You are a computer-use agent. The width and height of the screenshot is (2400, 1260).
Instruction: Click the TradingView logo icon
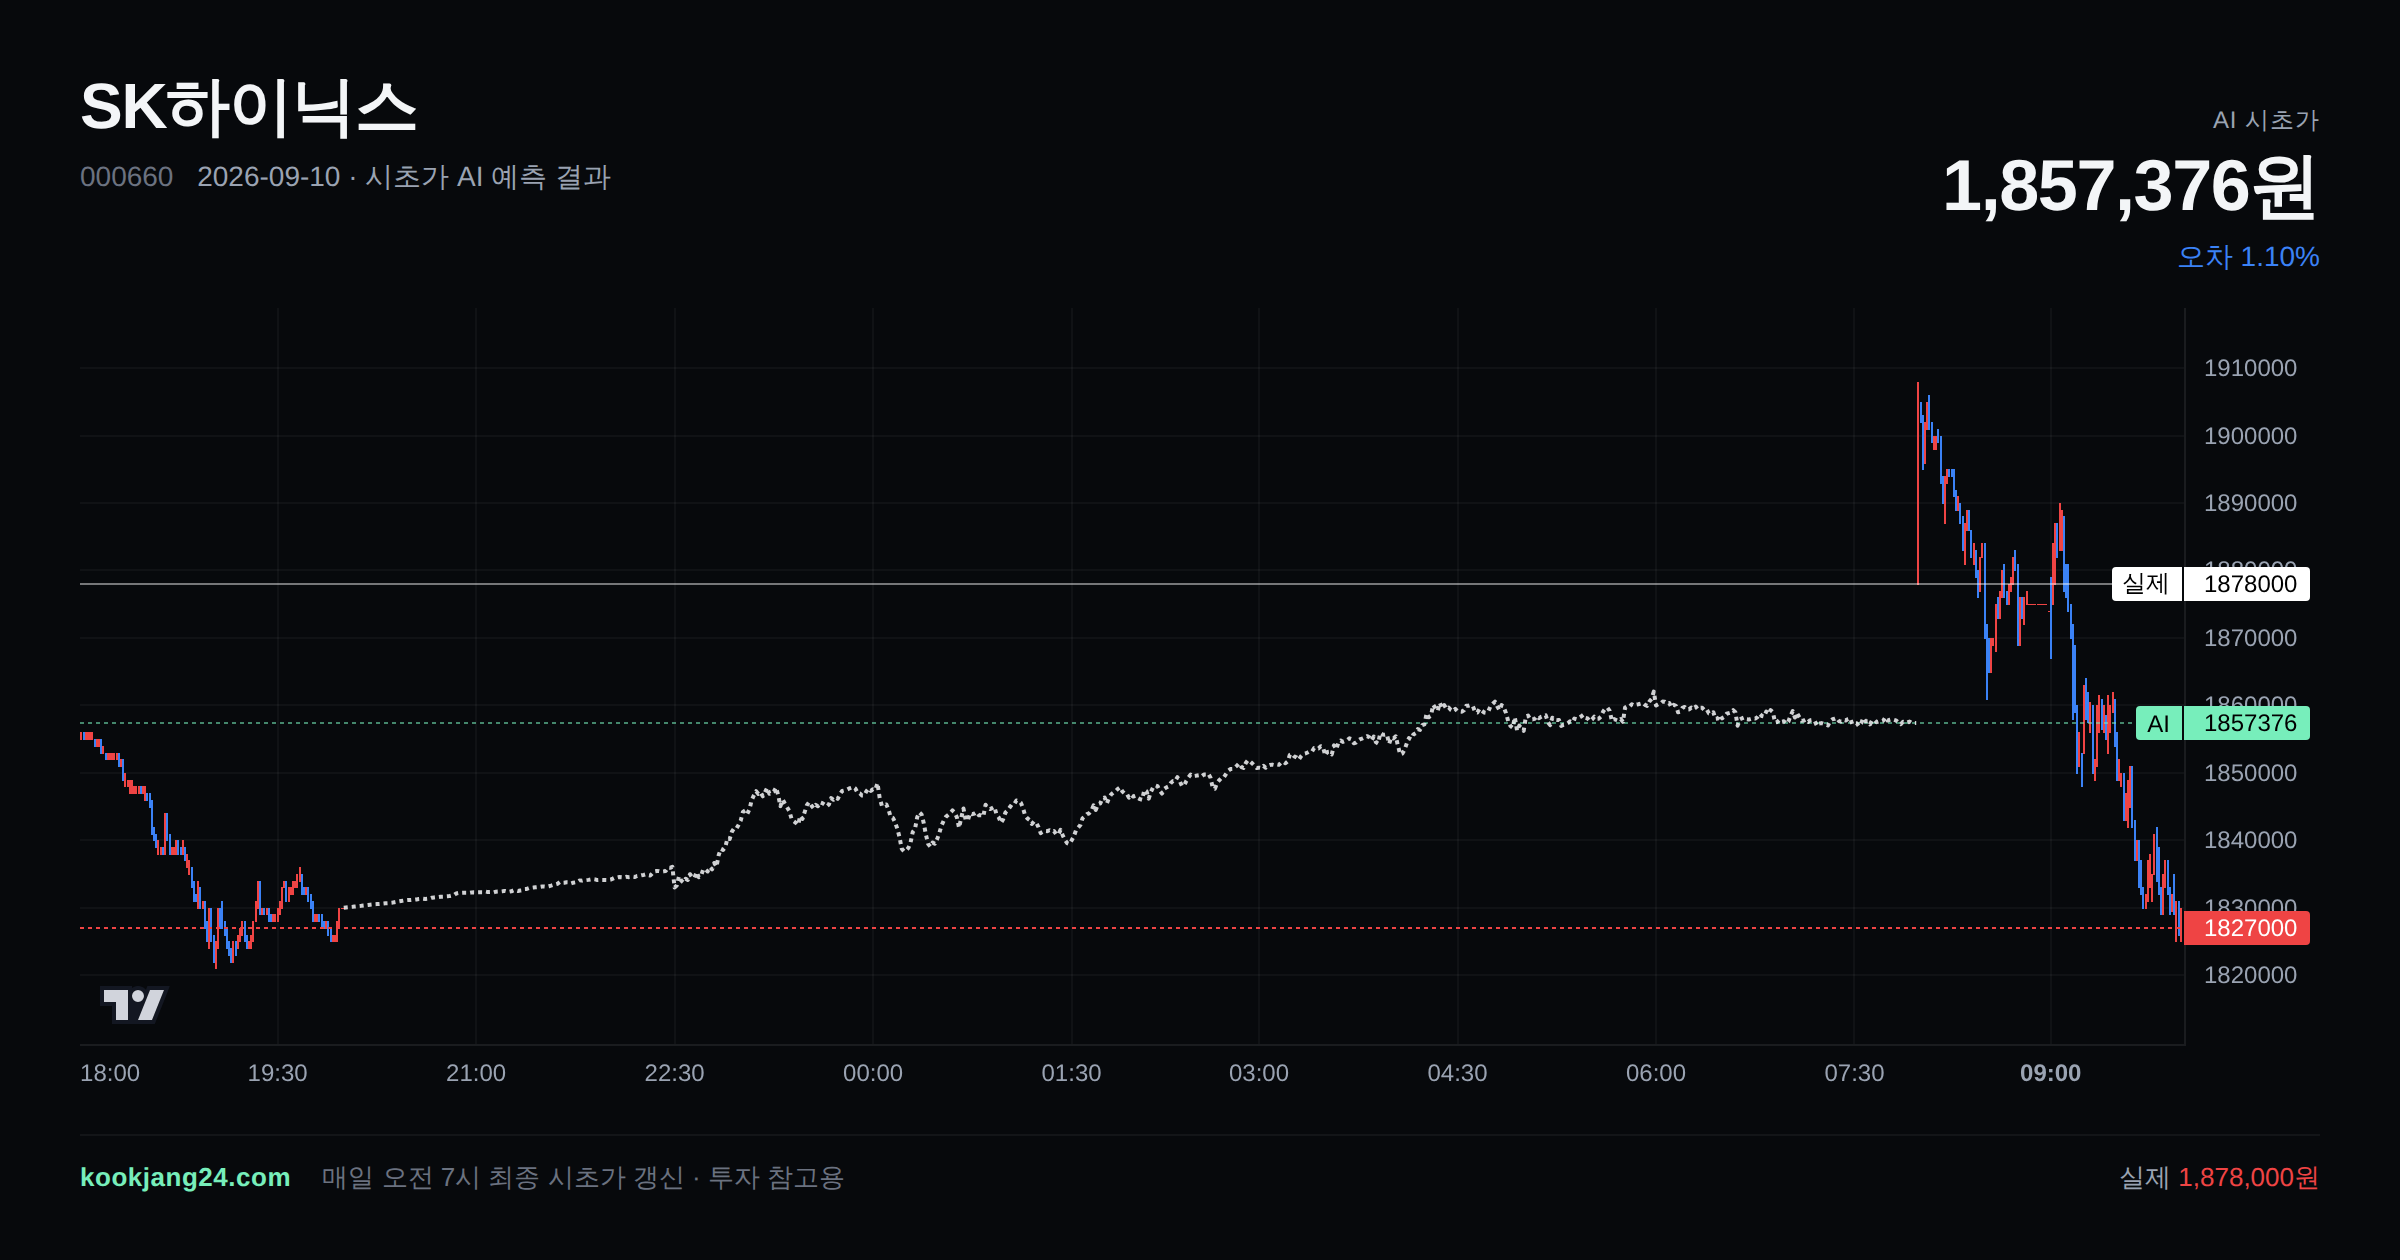click(x=133, y=1004)
